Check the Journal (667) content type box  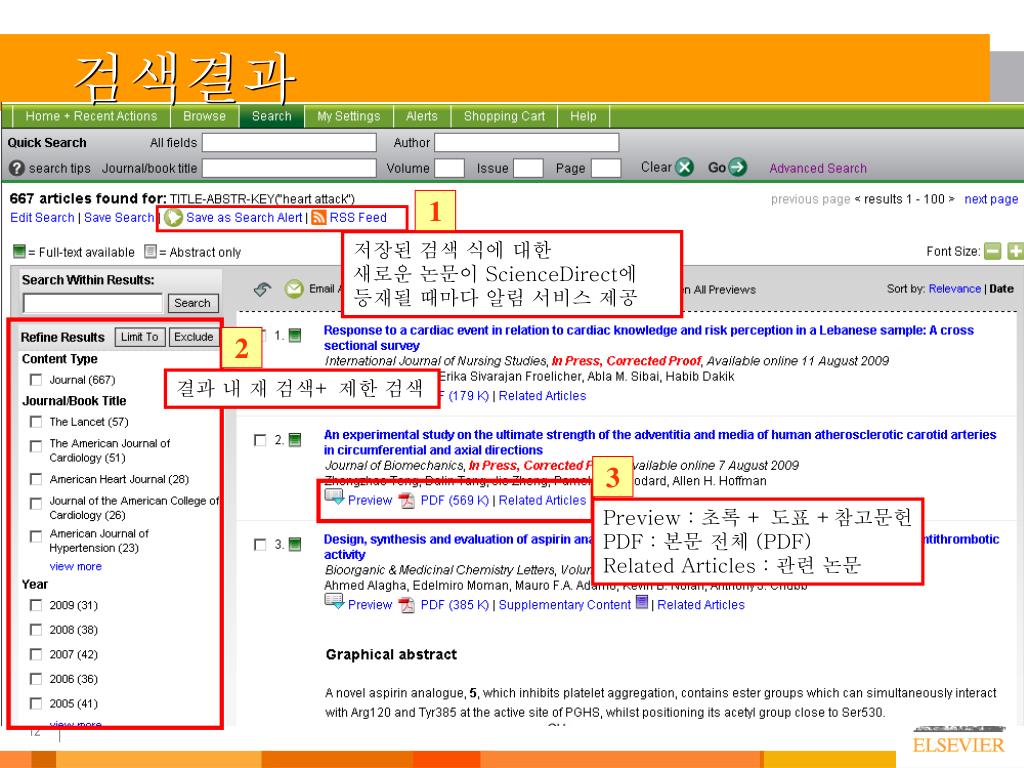(36, 379)
